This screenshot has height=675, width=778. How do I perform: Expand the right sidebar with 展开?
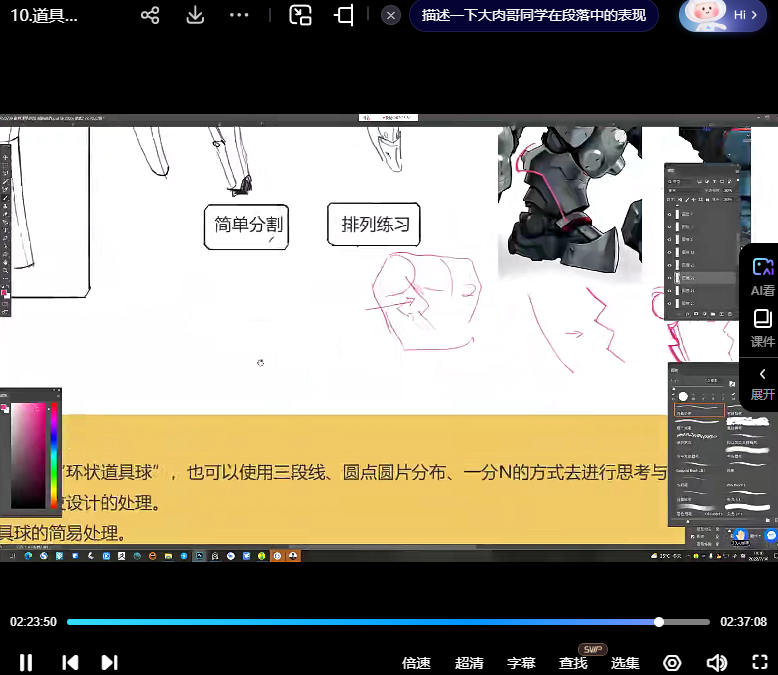(x=762, y=383)
